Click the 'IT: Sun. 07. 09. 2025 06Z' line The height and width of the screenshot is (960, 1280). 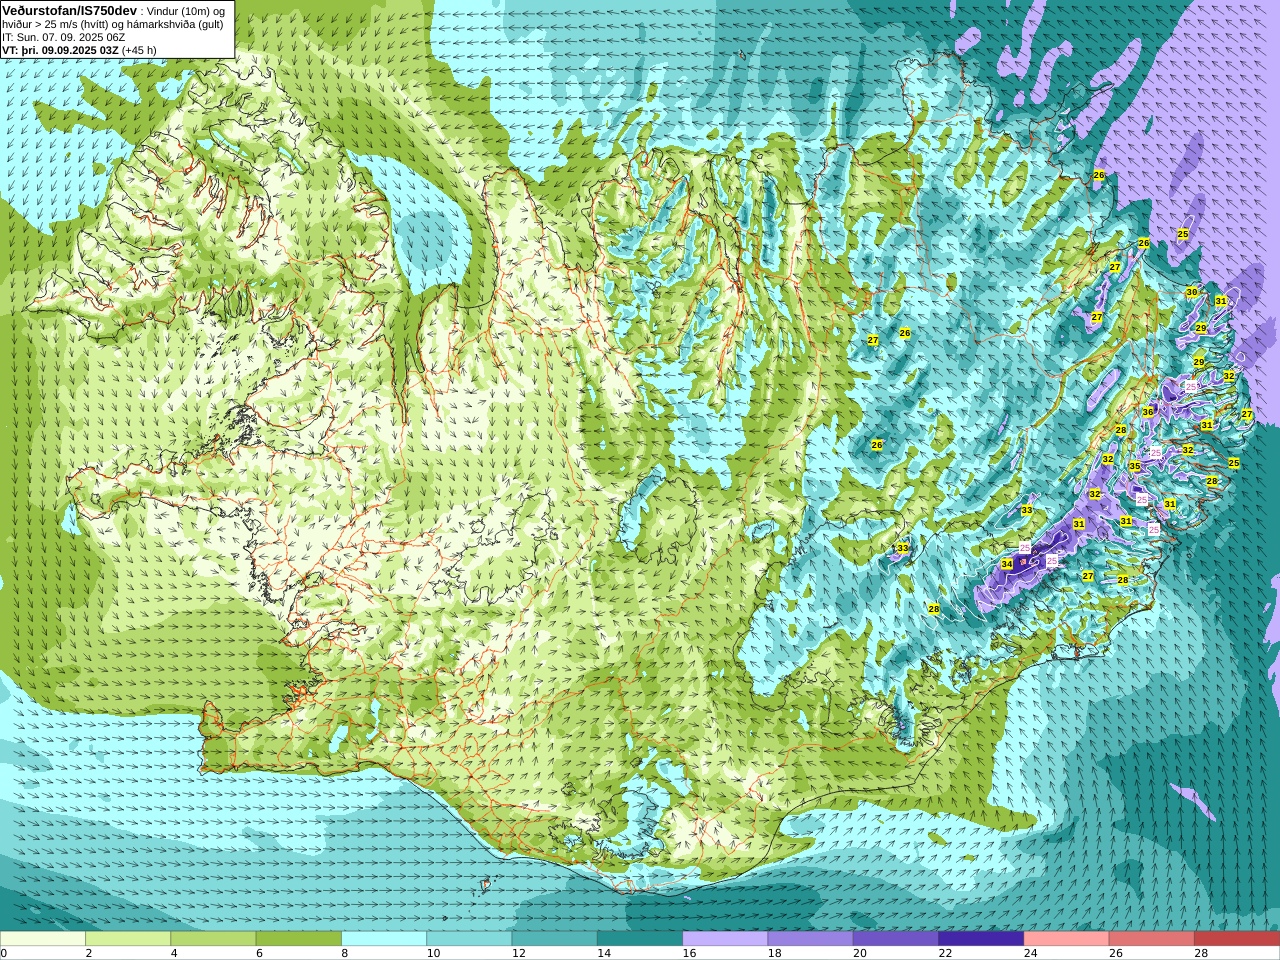tap(64, 37)
